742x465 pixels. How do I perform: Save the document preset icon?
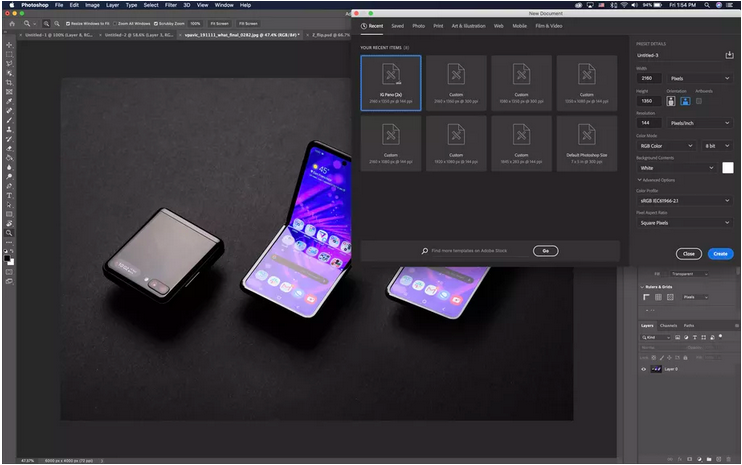tap(729, 55)
